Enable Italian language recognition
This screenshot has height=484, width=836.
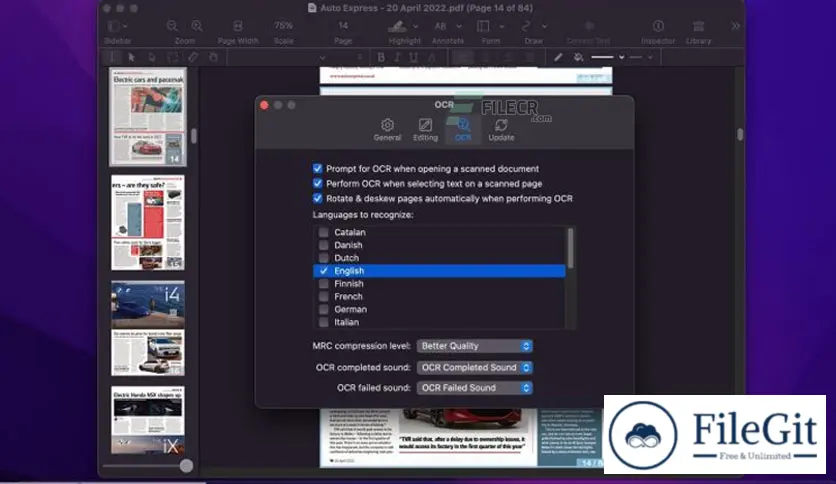[x=323, y=322]
